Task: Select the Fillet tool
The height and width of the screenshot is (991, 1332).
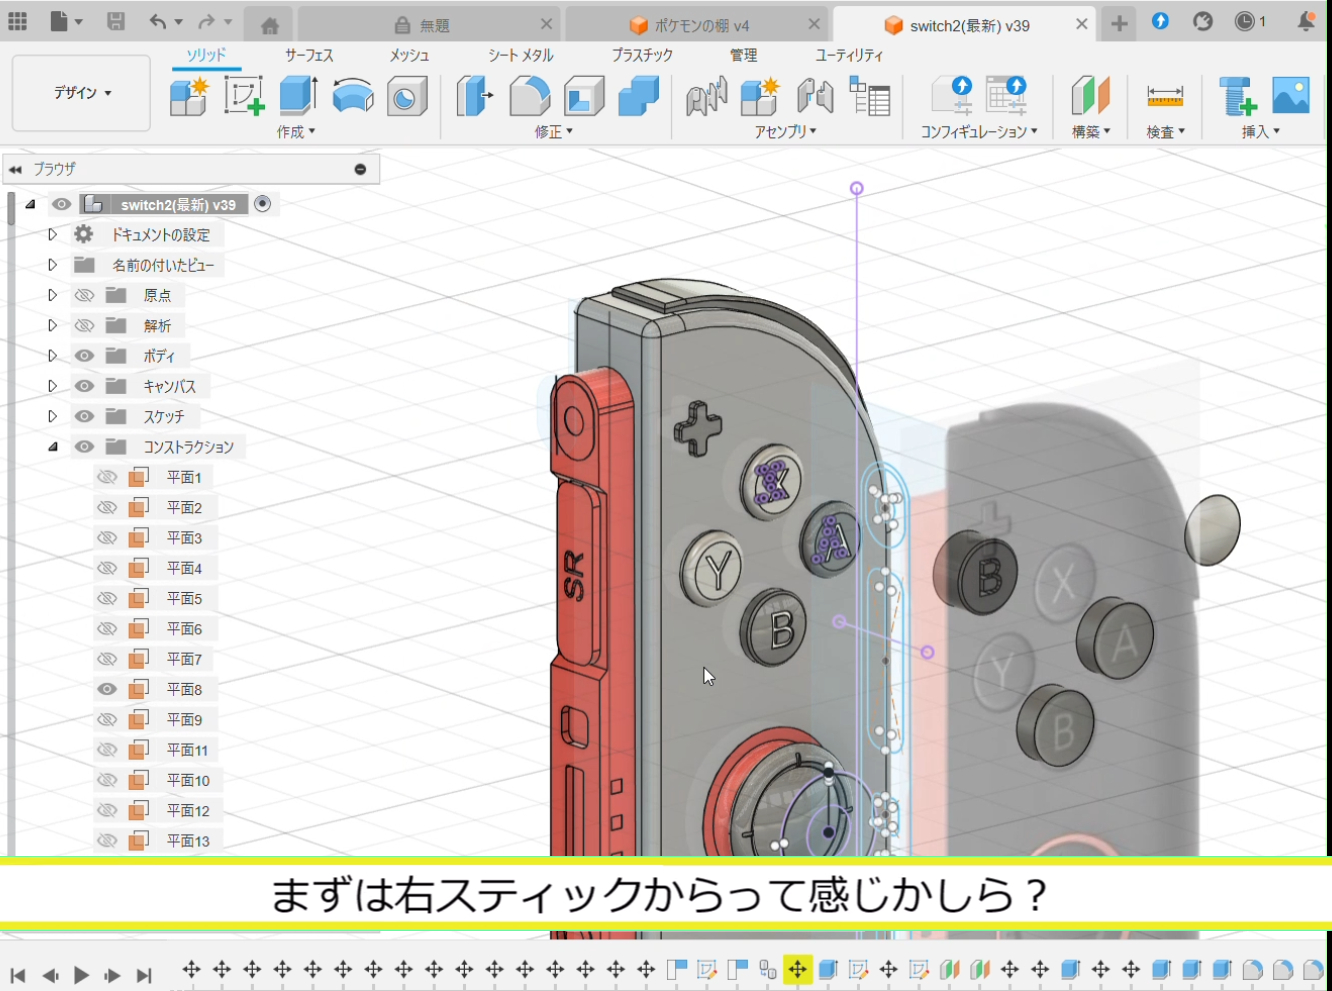Action: [530, 97]
